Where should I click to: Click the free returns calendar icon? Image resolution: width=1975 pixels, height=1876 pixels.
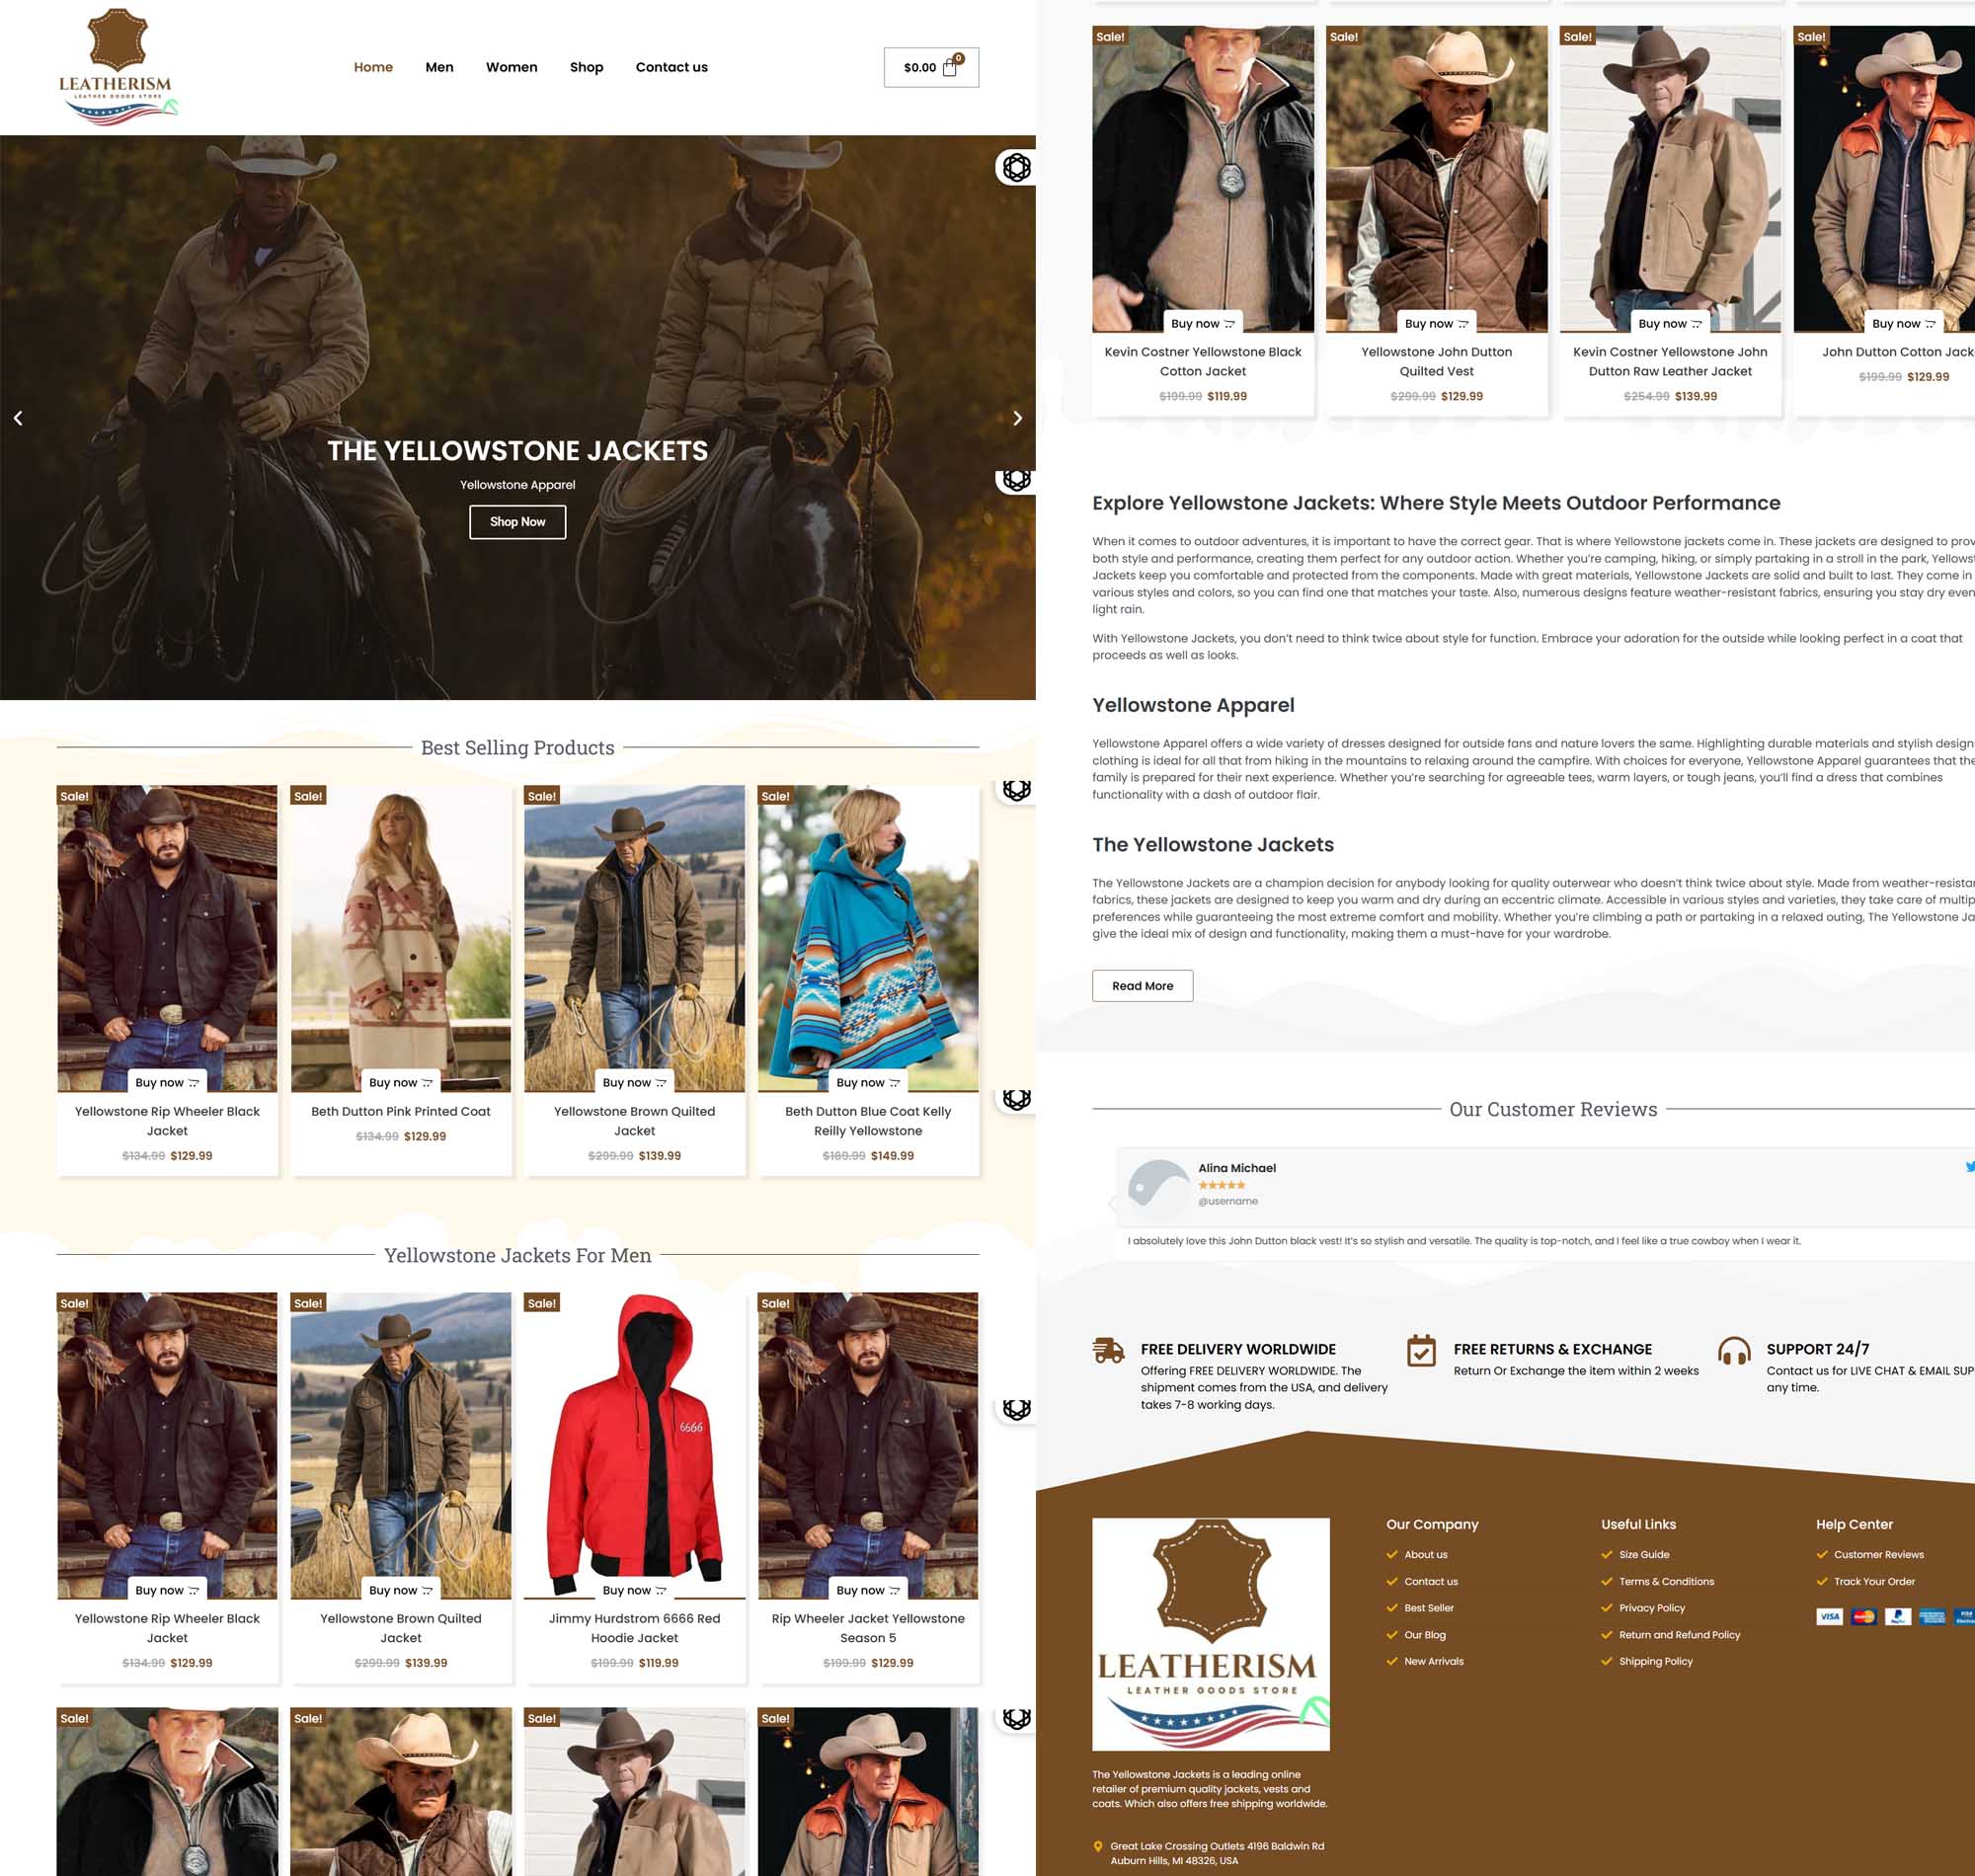[1421, 1351]
